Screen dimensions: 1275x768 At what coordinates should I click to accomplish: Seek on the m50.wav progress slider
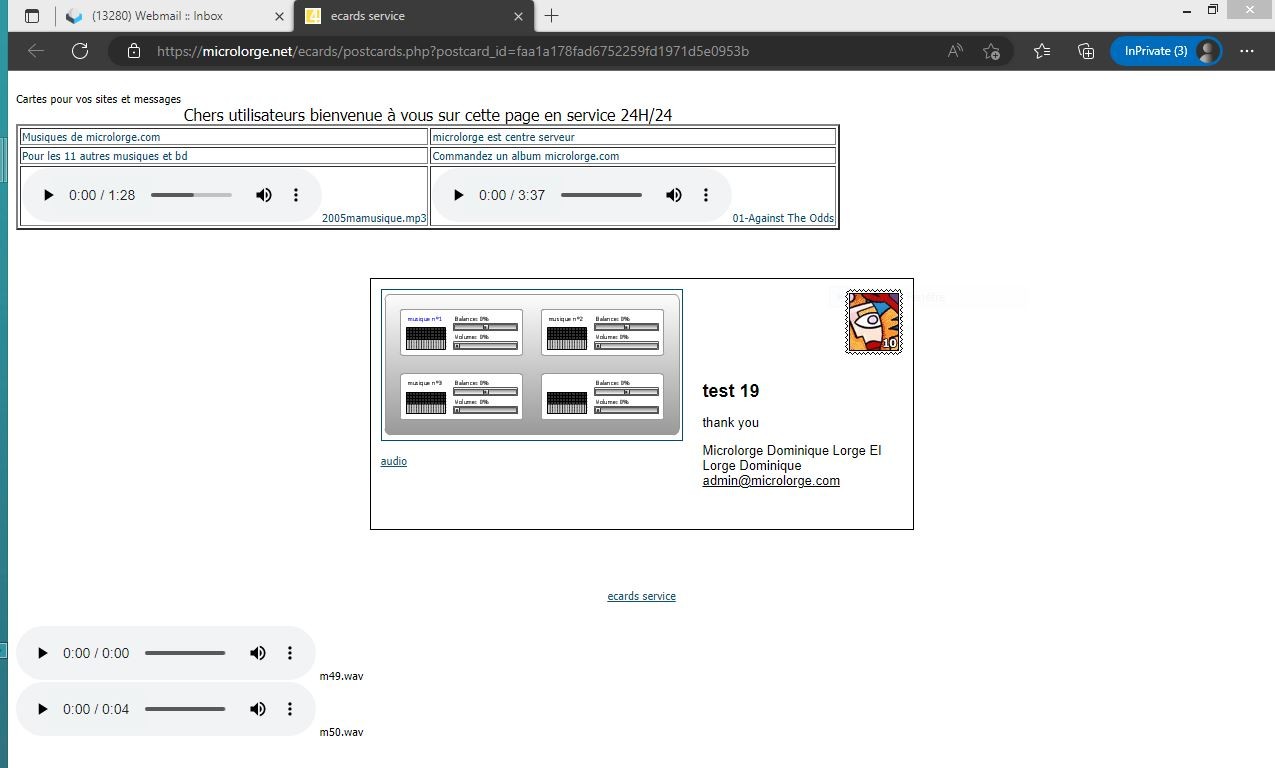click(x=185, y=709)
